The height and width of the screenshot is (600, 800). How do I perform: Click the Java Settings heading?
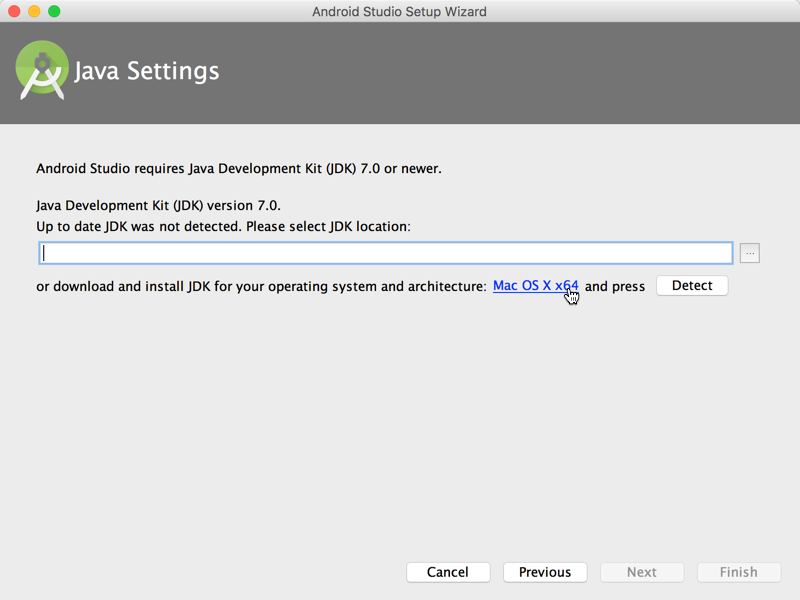pos(147,72)
